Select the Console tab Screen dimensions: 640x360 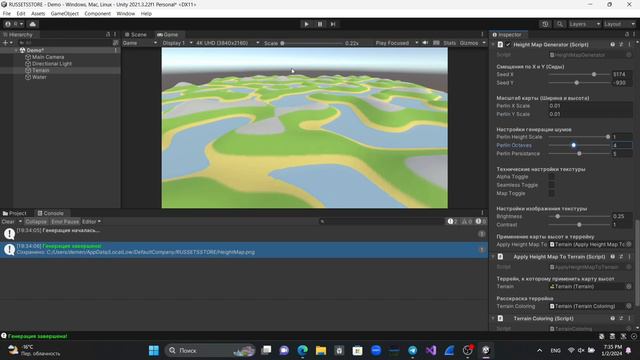(x=51, y=213)
